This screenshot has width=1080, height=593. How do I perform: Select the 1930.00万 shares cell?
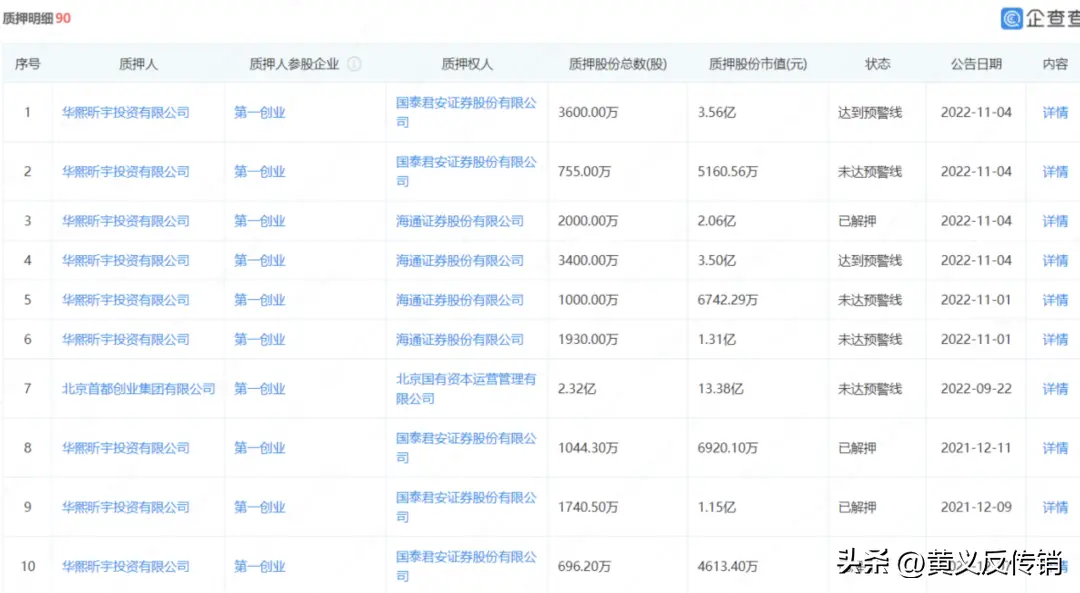click(588, 340)
